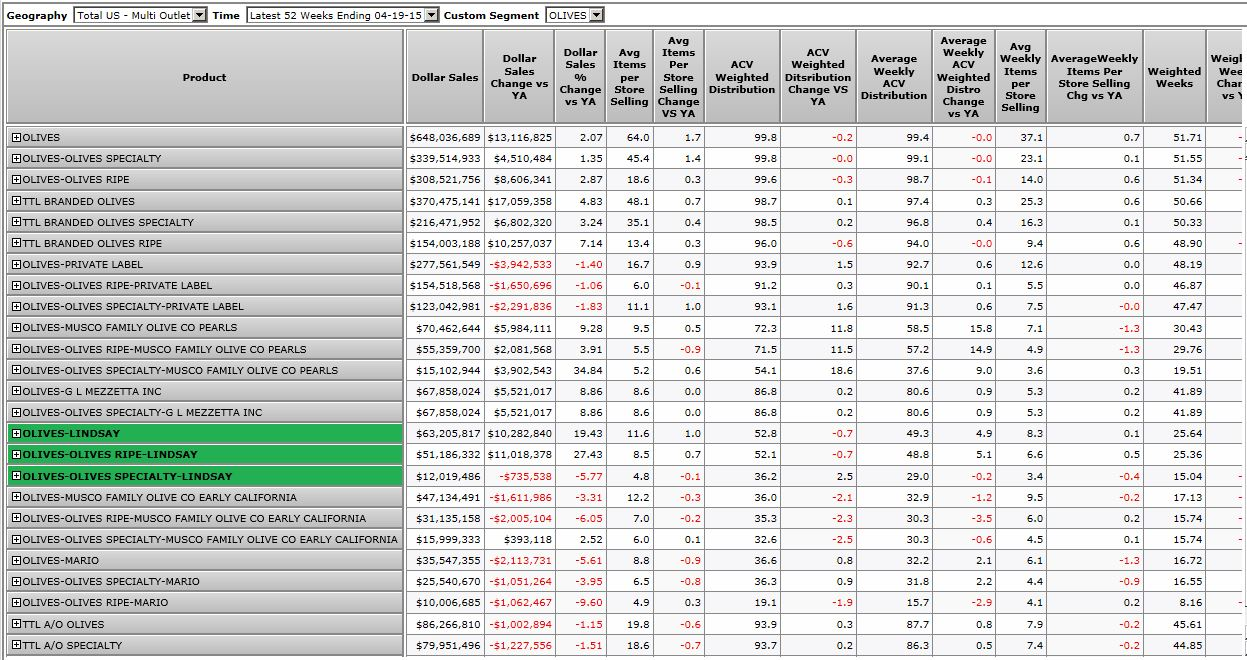Viewport: 1247px width, 660px height.
Task: Expand the TTL A/O OLIVES row
Action: tap(16, 624)
